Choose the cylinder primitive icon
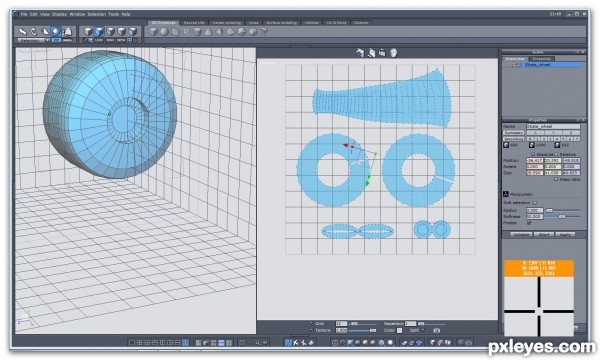600x360 pixels. pos(197,32)
